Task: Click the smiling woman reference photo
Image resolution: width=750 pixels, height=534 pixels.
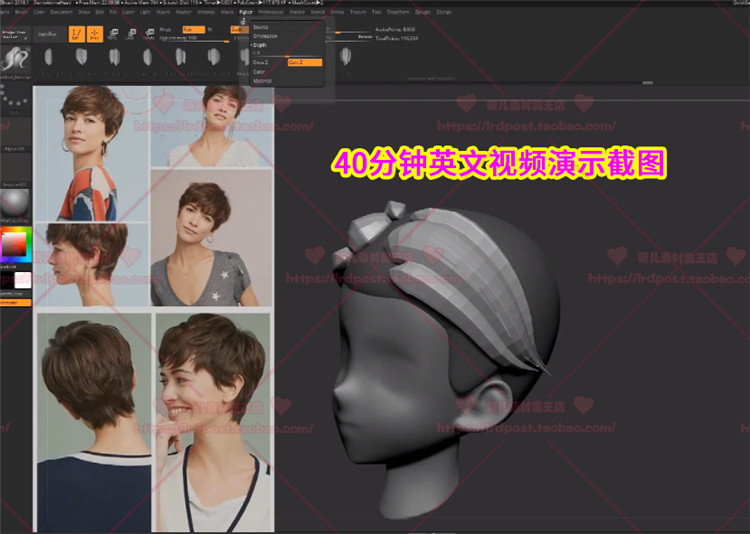Action: click(211, 421)
